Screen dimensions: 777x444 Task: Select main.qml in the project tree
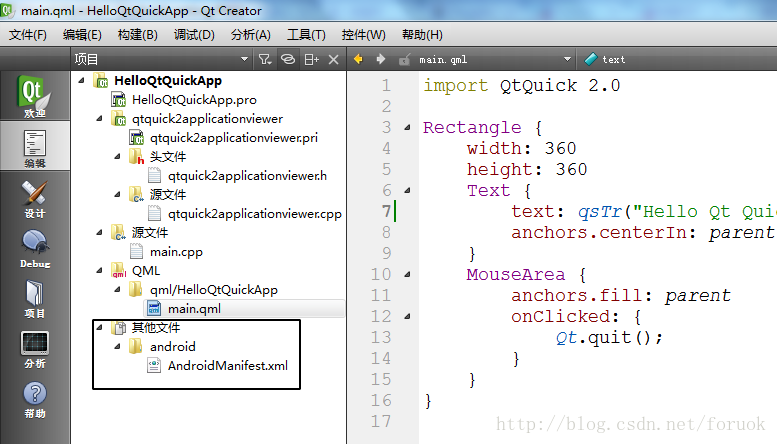click(194, 309)
